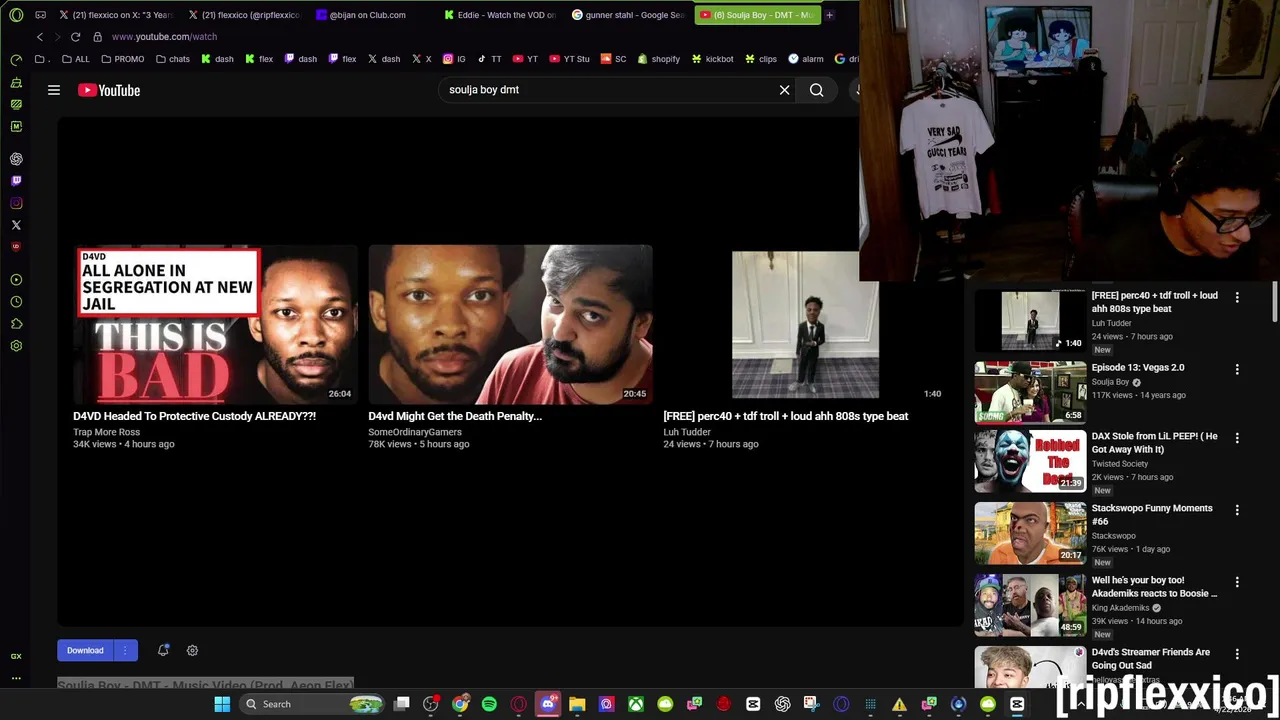This screenshot has height=720, width=1280.
Task: Open Discord from the taskbar
Action: [x=548, y=704]
